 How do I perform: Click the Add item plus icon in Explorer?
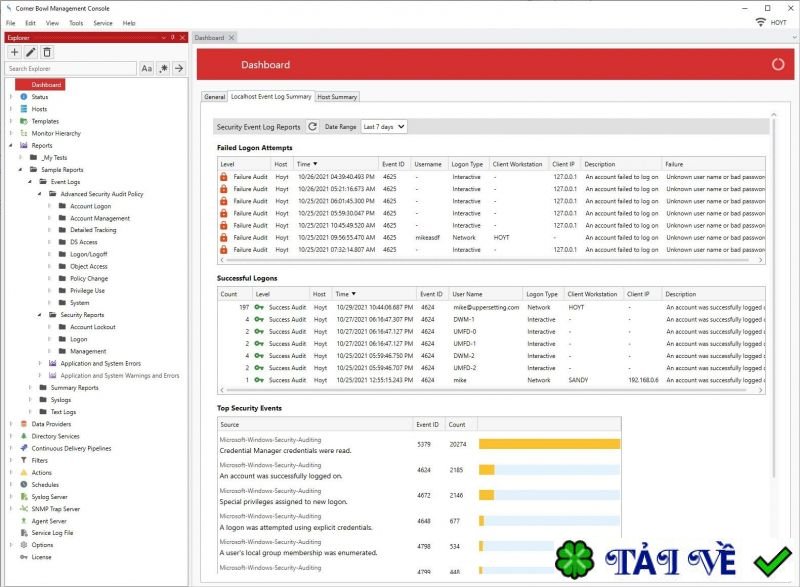(x=14, y=53)
